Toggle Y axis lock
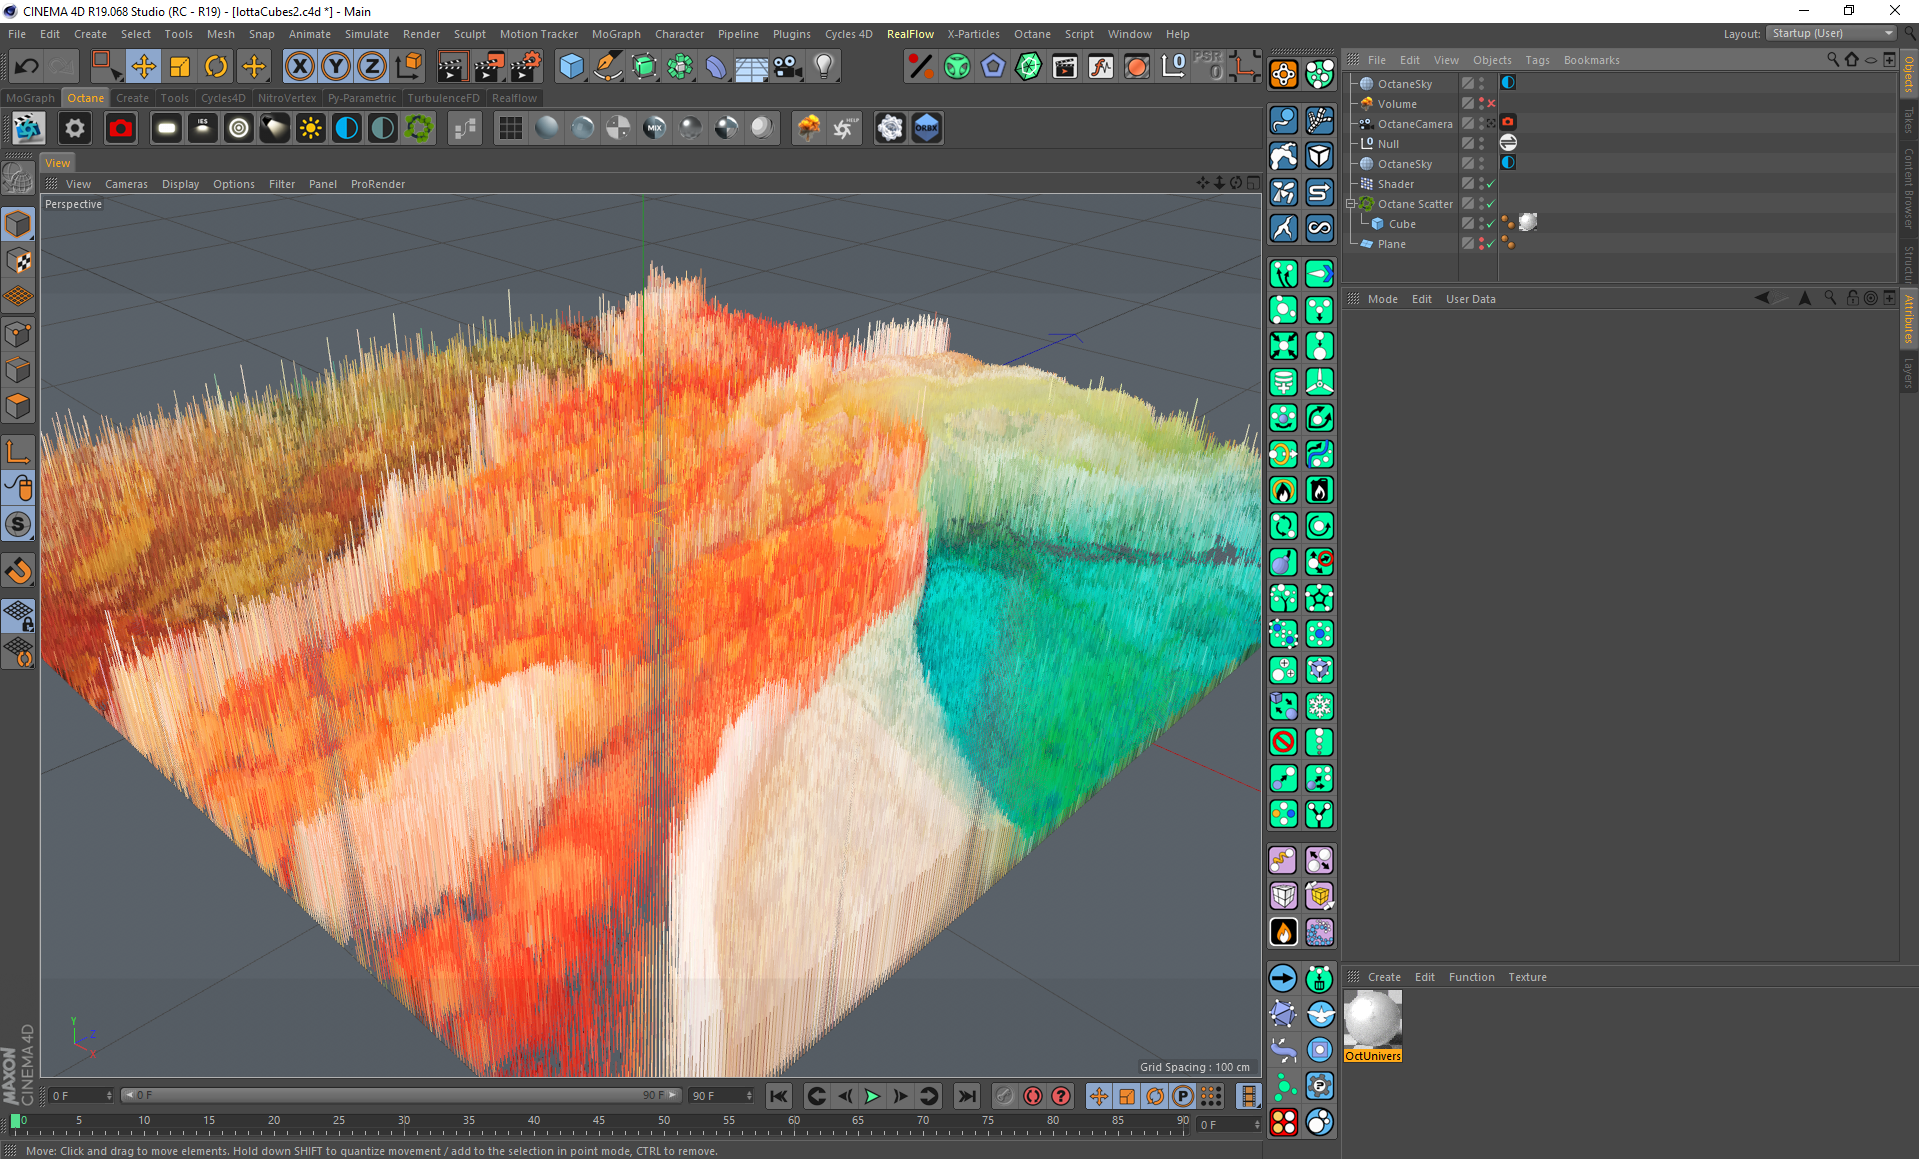1919x1159 pixels. pyautogui.click(x=335, y=67)
